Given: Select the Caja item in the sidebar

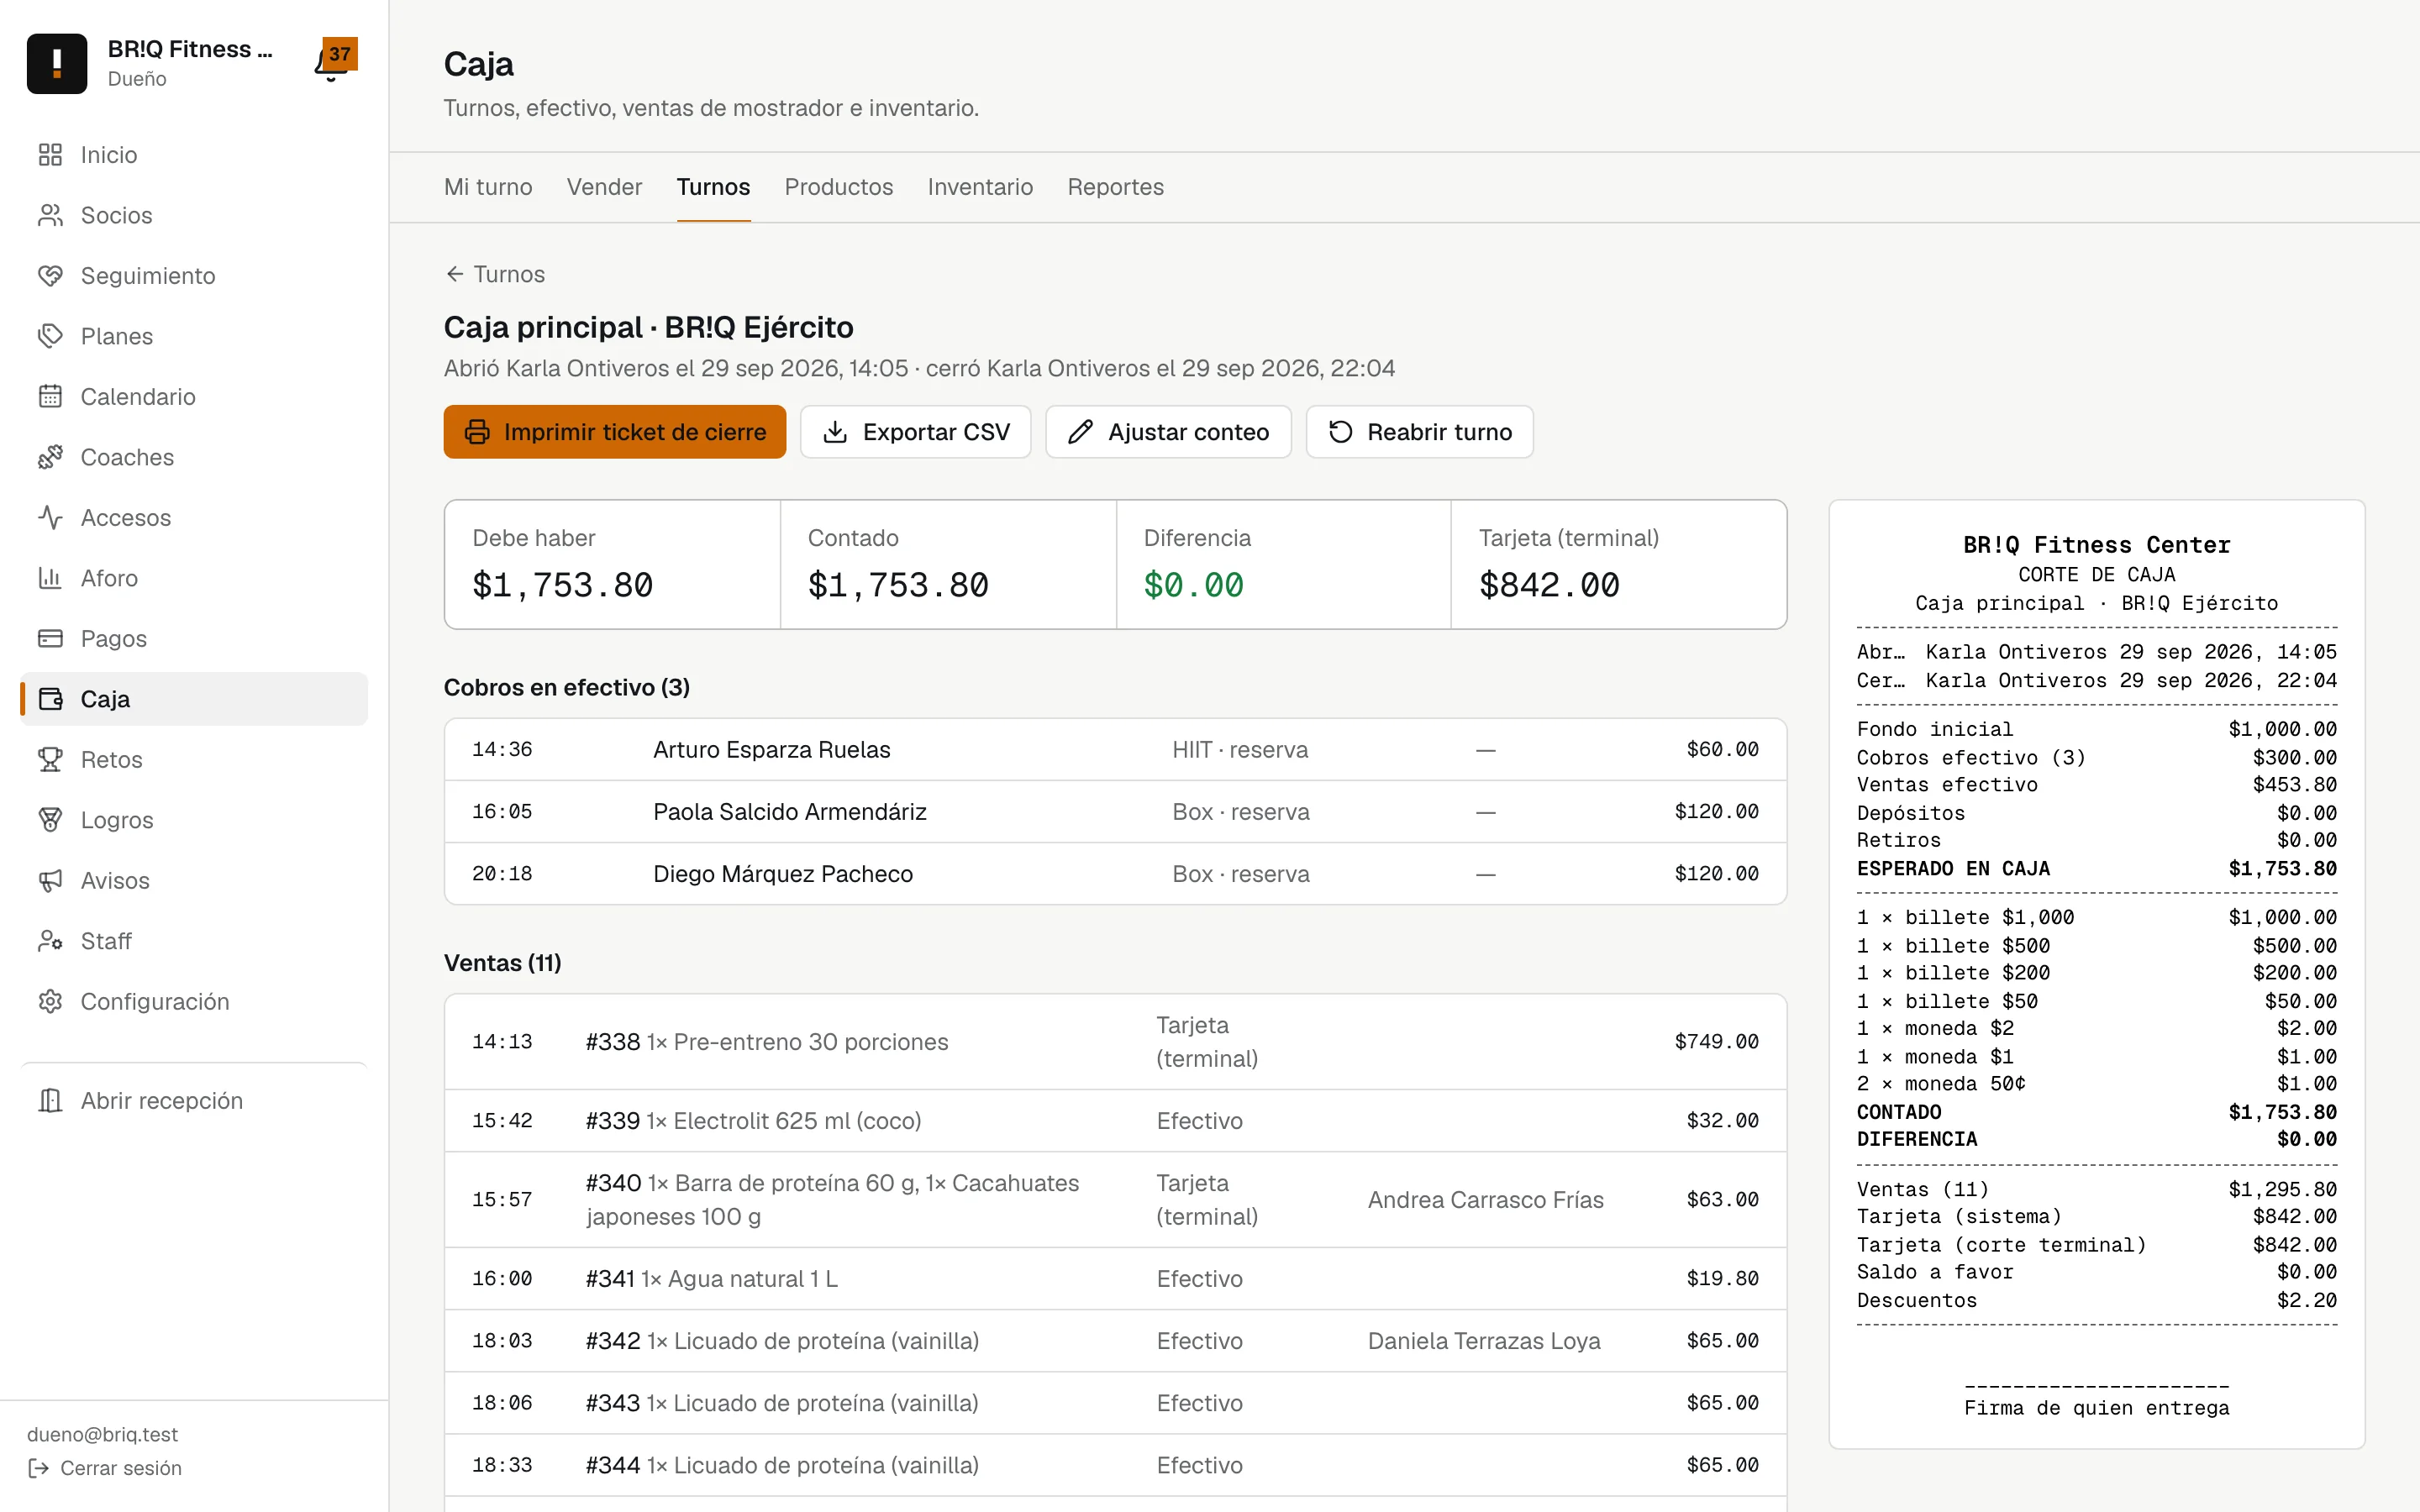Looking at the screenshot, I should (x=194, y=699).
